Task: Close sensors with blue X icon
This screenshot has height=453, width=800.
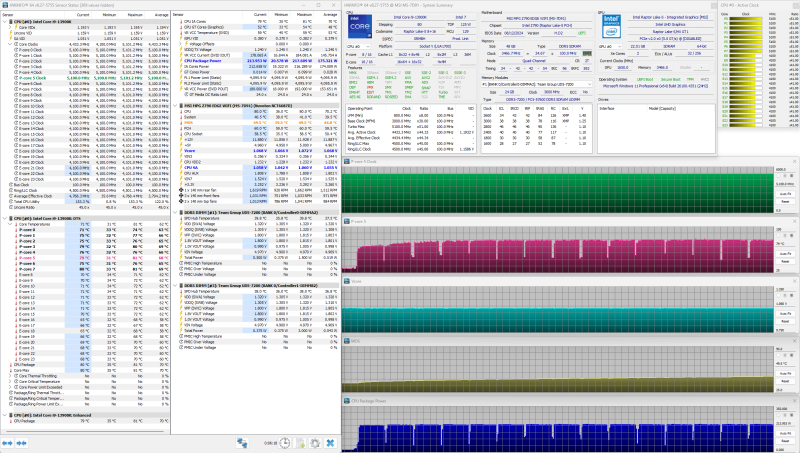Action: click(331, 443)
